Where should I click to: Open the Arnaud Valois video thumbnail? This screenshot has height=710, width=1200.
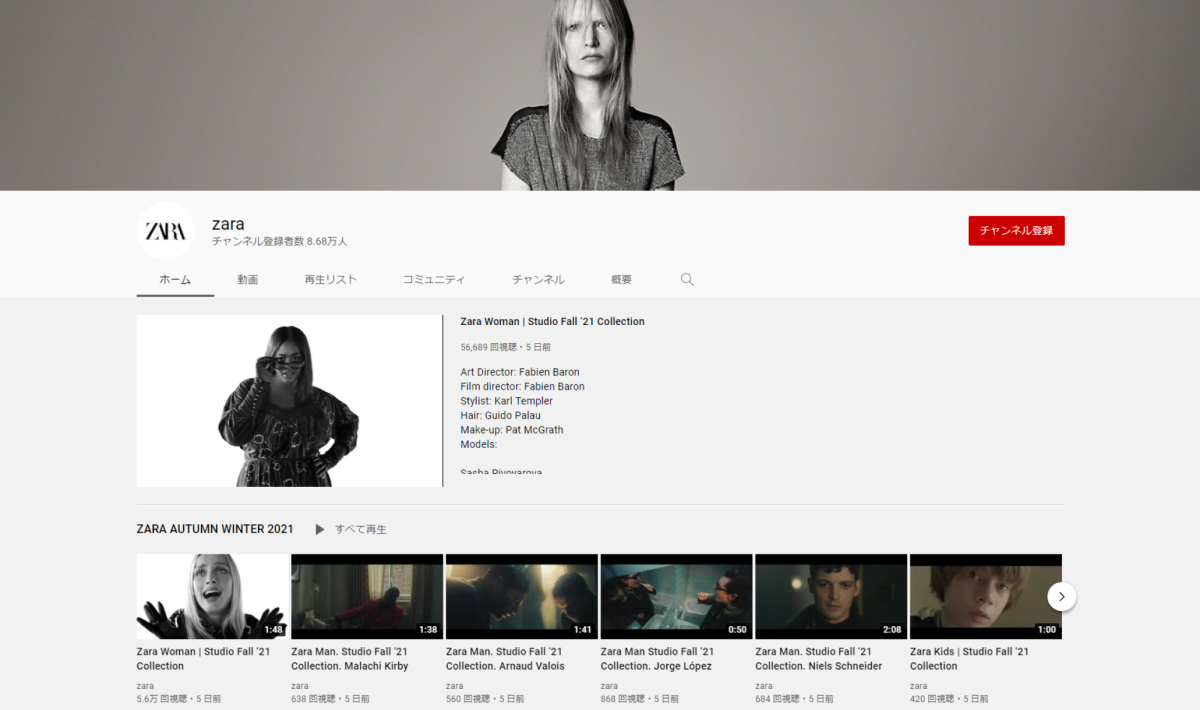[x=522, y=597]
